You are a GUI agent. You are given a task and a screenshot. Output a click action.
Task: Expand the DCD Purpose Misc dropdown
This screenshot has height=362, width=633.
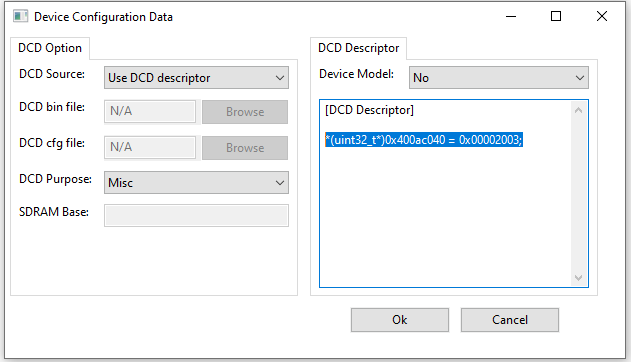click(x=196, y=182)
